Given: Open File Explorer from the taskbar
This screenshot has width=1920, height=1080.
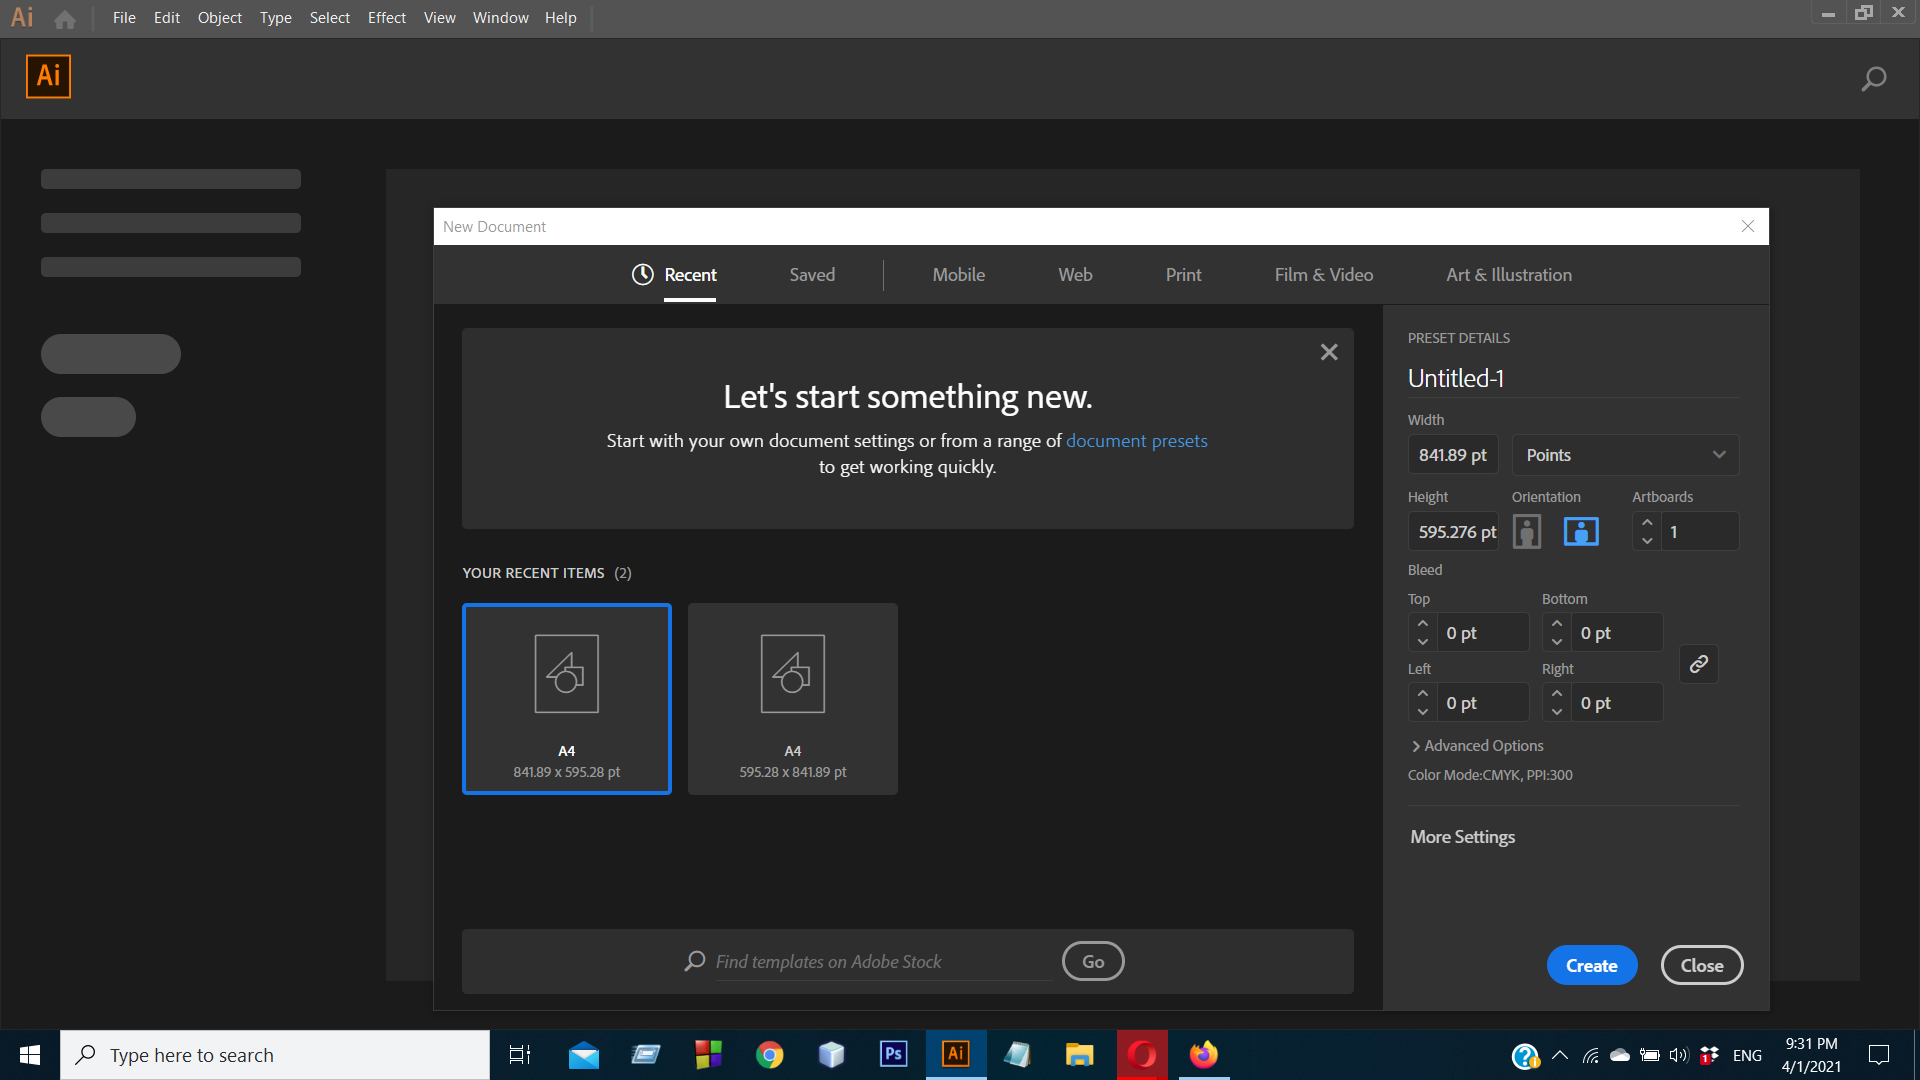Looking at the screenshot, I should [x=1079, y=1055].
